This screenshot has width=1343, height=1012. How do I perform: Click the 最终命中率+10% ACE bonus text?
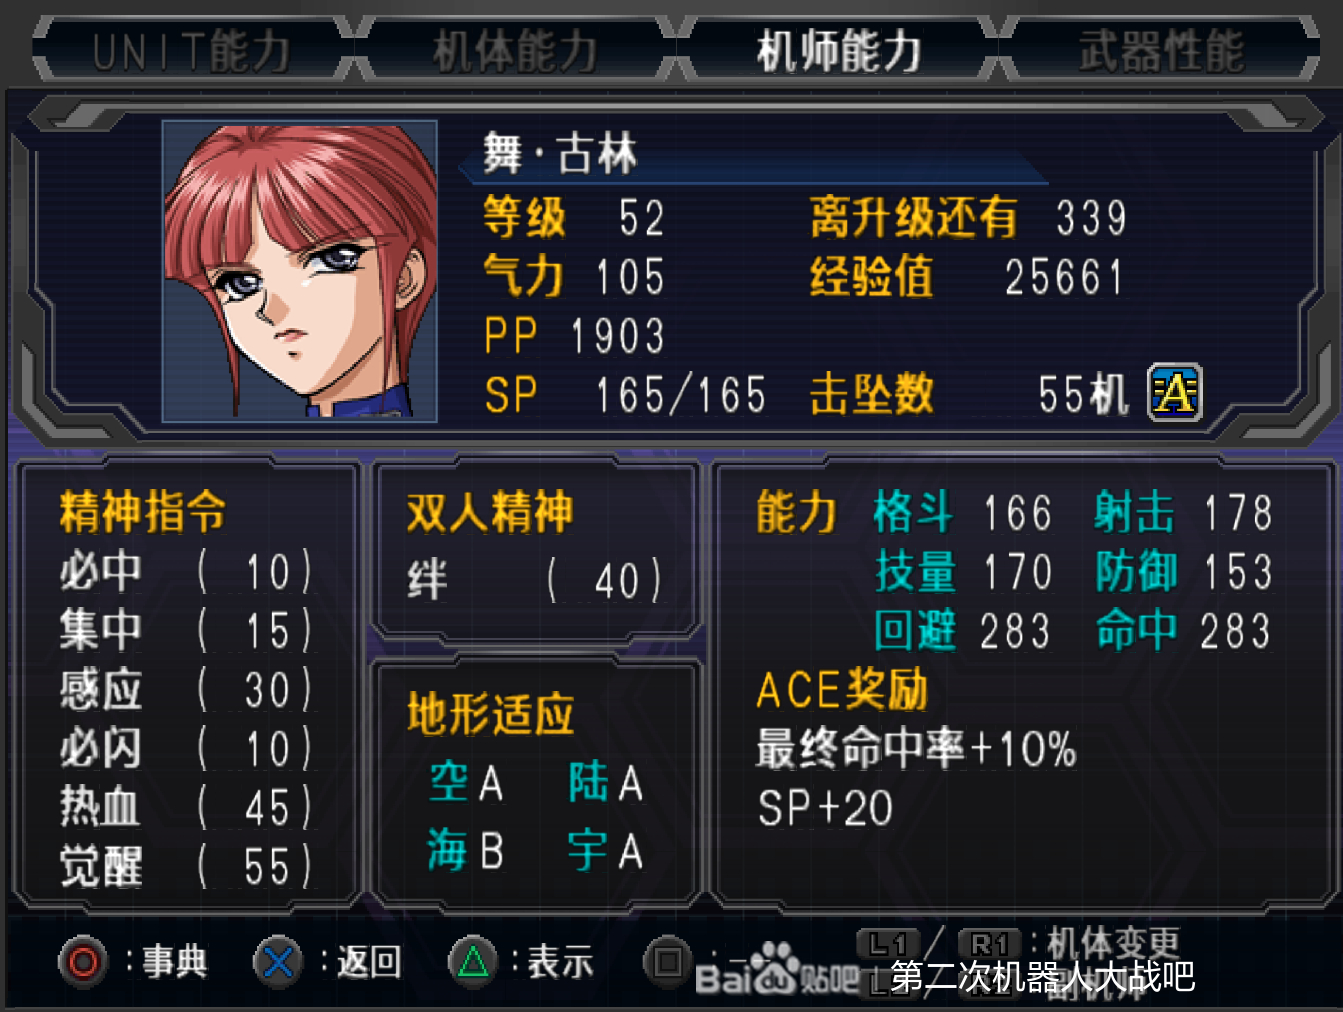pyautogui.click(x=916, y=748)
